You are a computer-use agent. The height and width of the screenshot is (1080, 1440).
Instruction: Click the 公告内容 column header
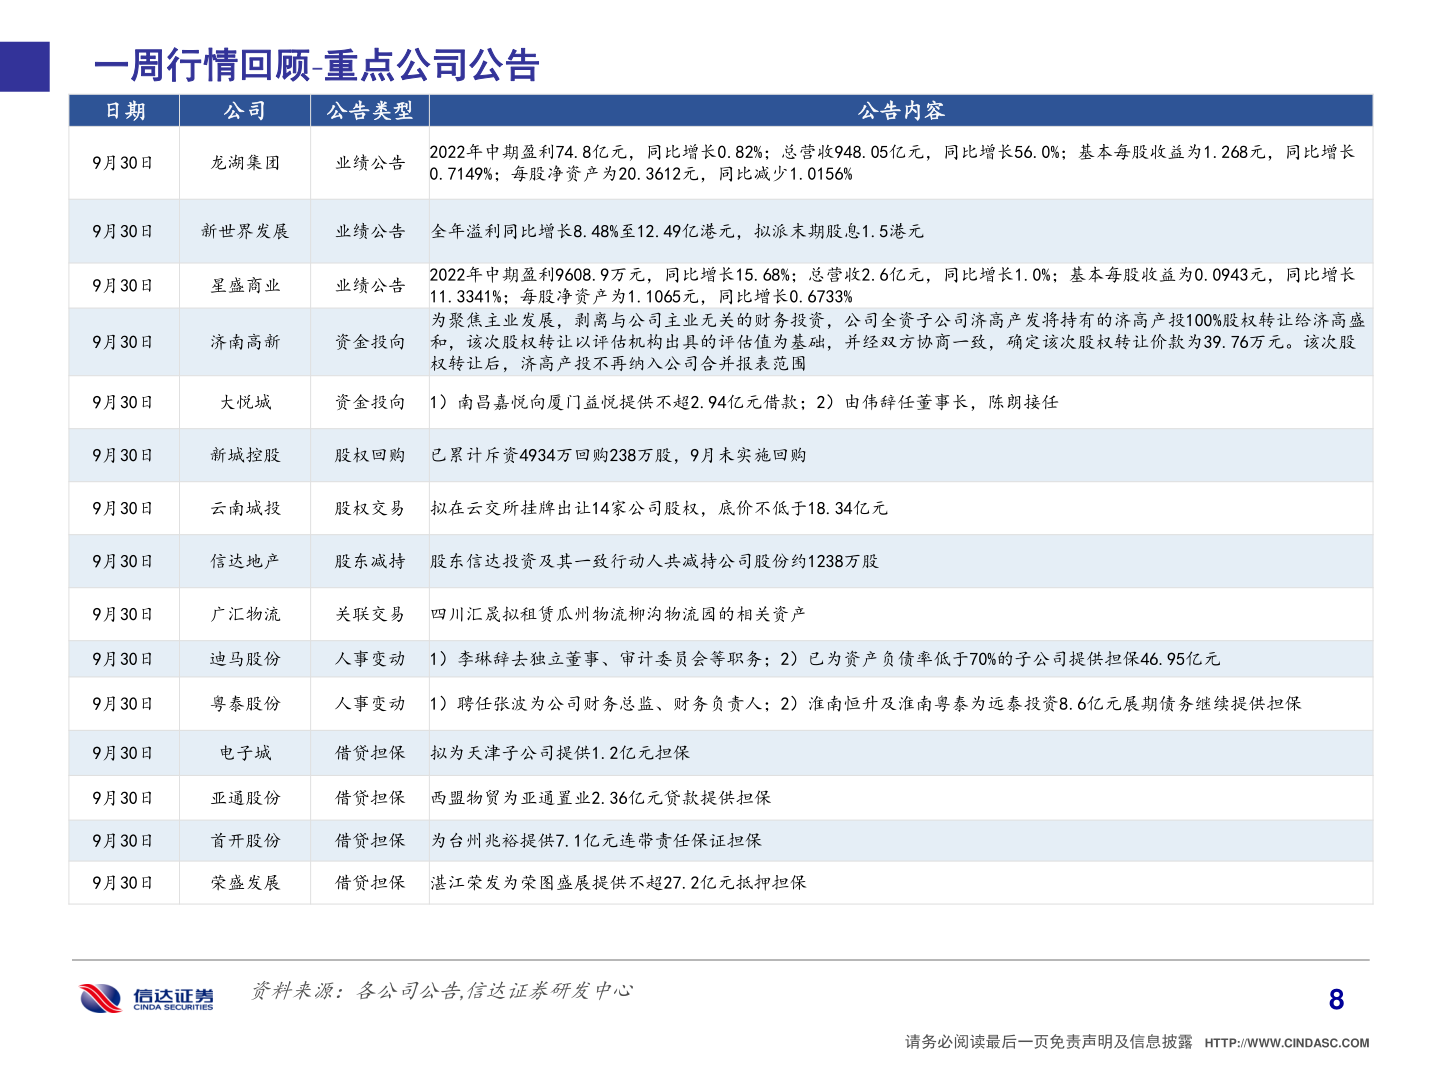pos(899,111)
